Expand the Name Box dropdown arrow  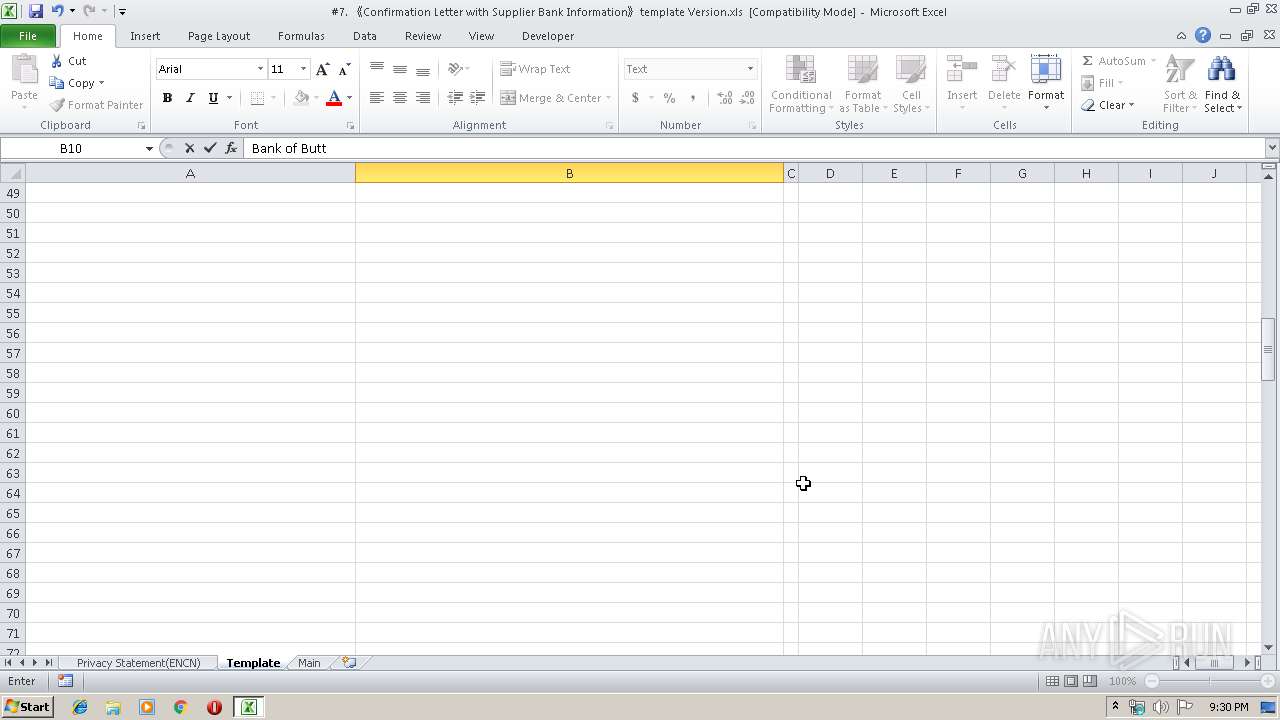pyautogui.click(x=149, y=148)
